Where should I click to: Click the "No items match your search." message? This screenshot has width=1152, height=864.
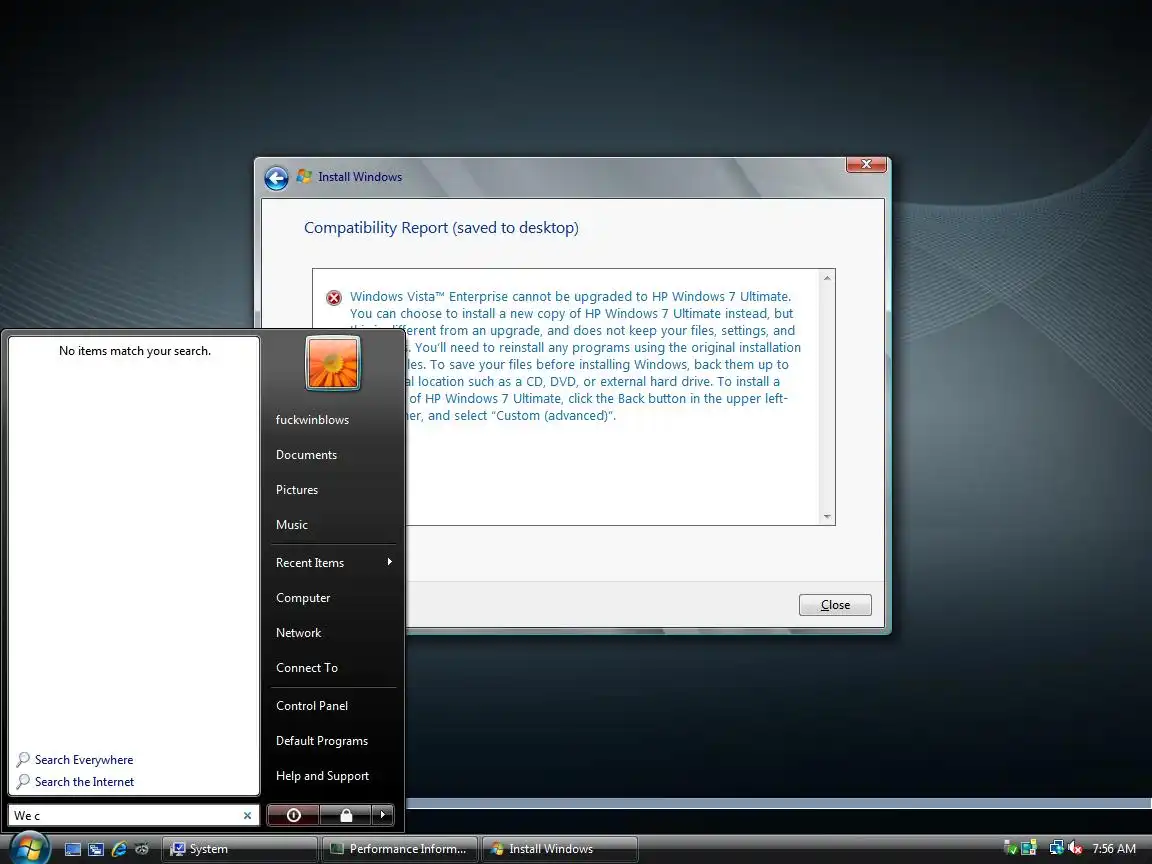134,351
